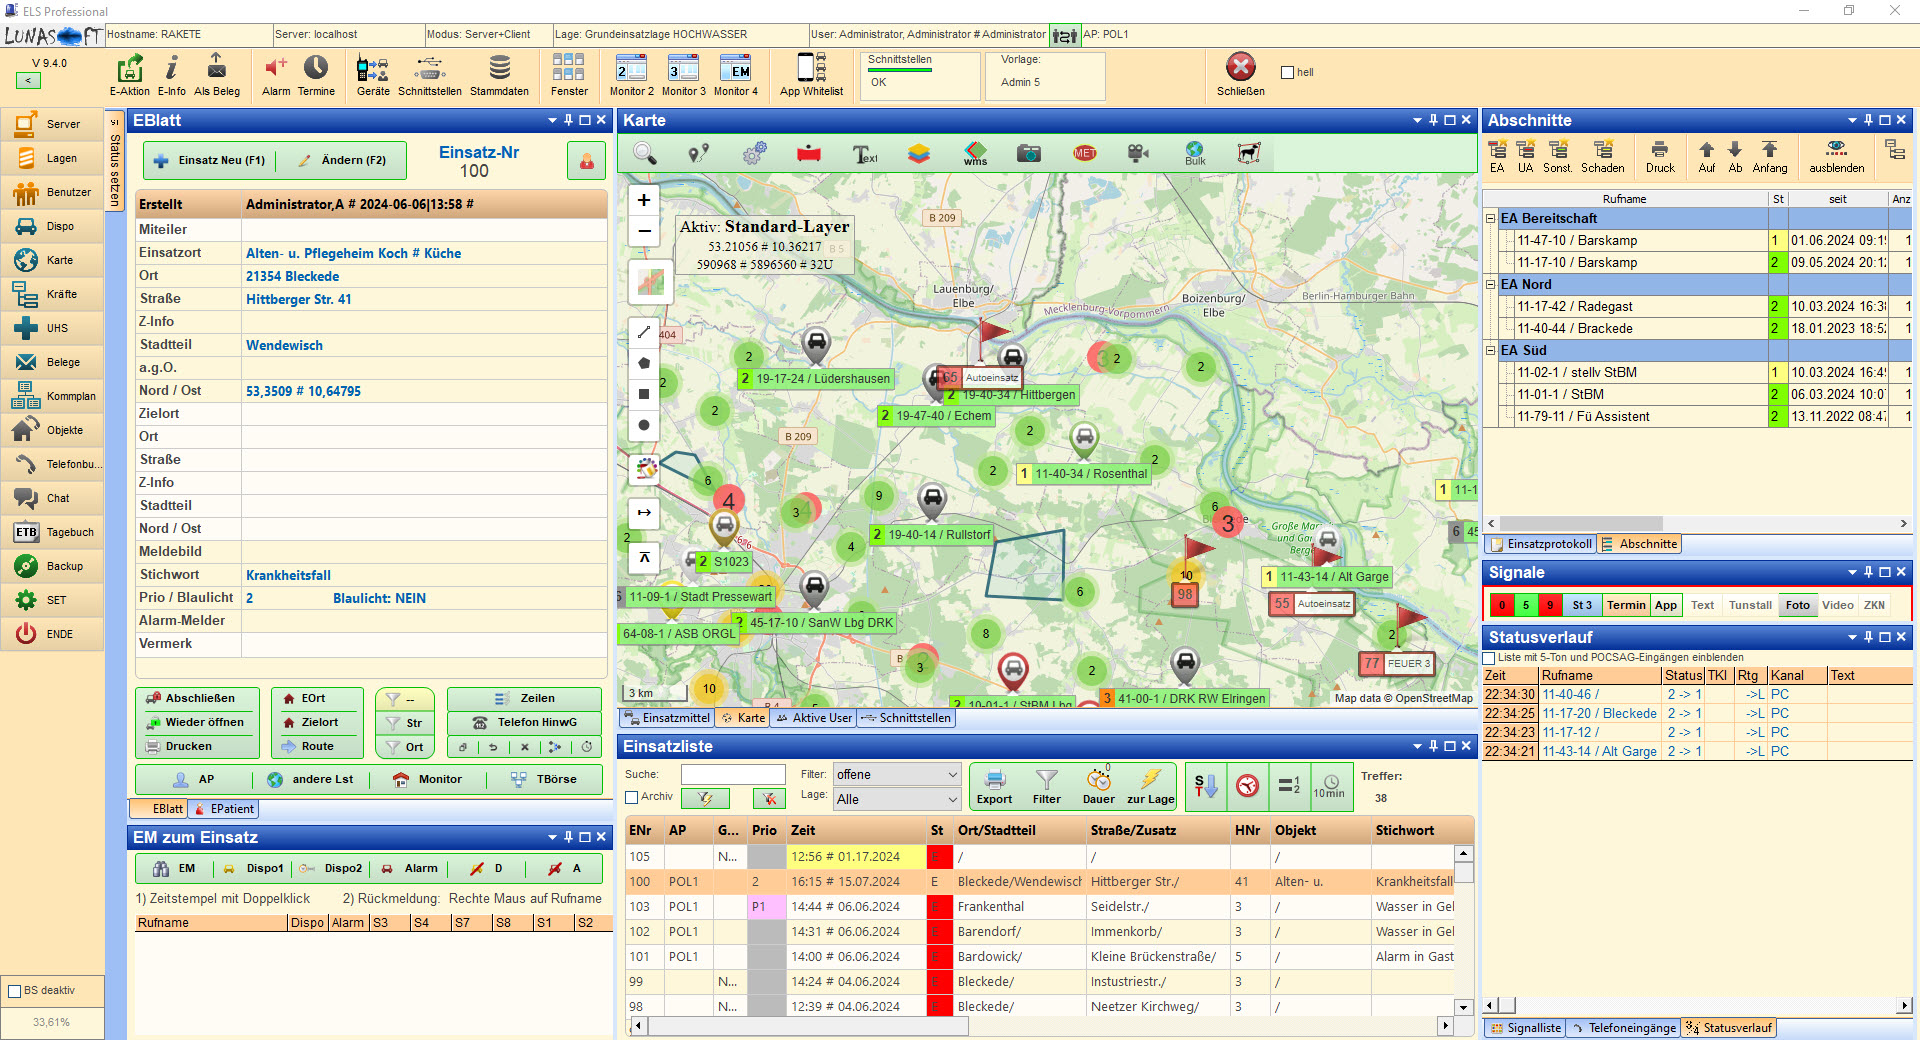Click the Druck printer icon in Abschnitte
The height and width of the screenshot is (1040, 1920).
coord(1660,157)
